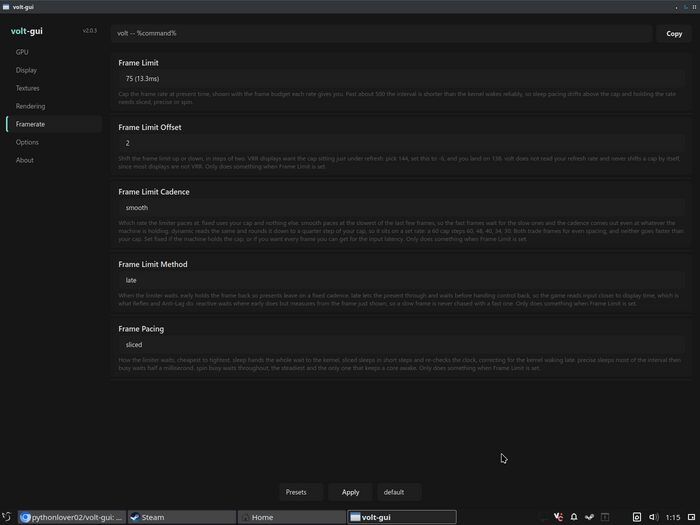Image resolution: width=700 pixels, height=525 pixels.
Task: Switch to Steam window in taskbar
Action: (182, 517)
